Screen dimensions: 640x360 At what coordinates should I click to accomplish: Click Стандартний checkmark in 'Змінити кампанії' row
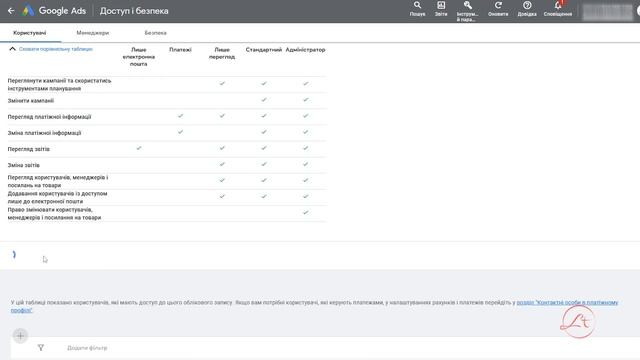pos(264,100)
